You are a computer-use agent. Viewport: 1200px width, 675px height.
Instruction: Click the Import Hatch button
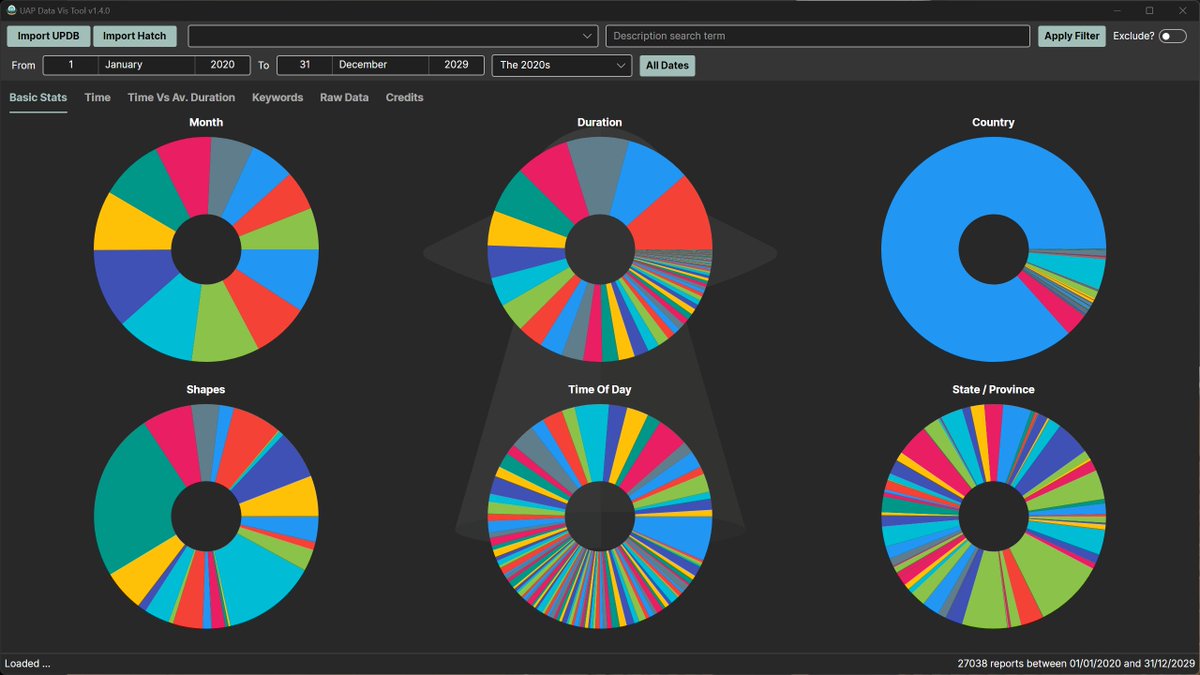[x=135, y=36]
